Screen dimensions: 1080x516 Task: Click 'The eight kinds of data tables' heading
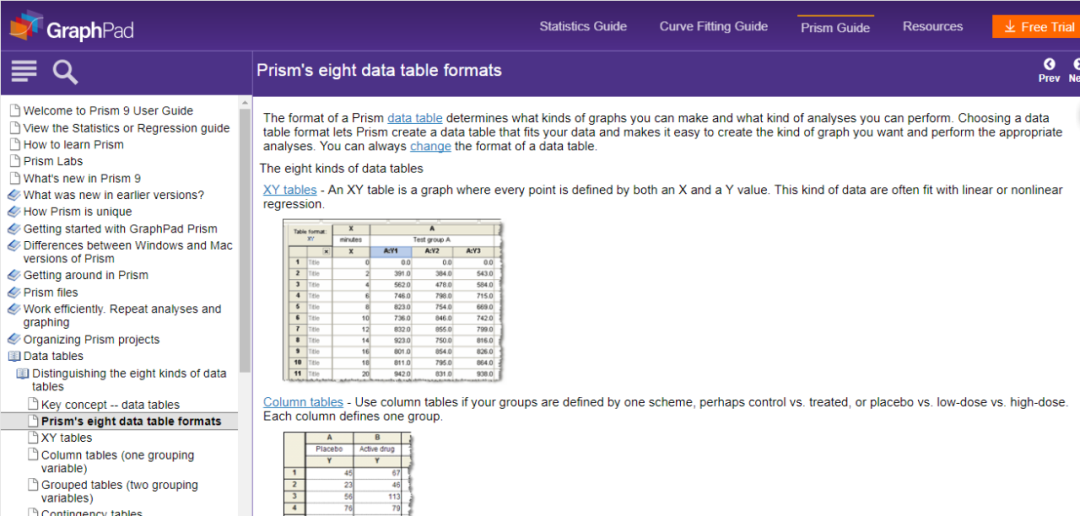341,168
